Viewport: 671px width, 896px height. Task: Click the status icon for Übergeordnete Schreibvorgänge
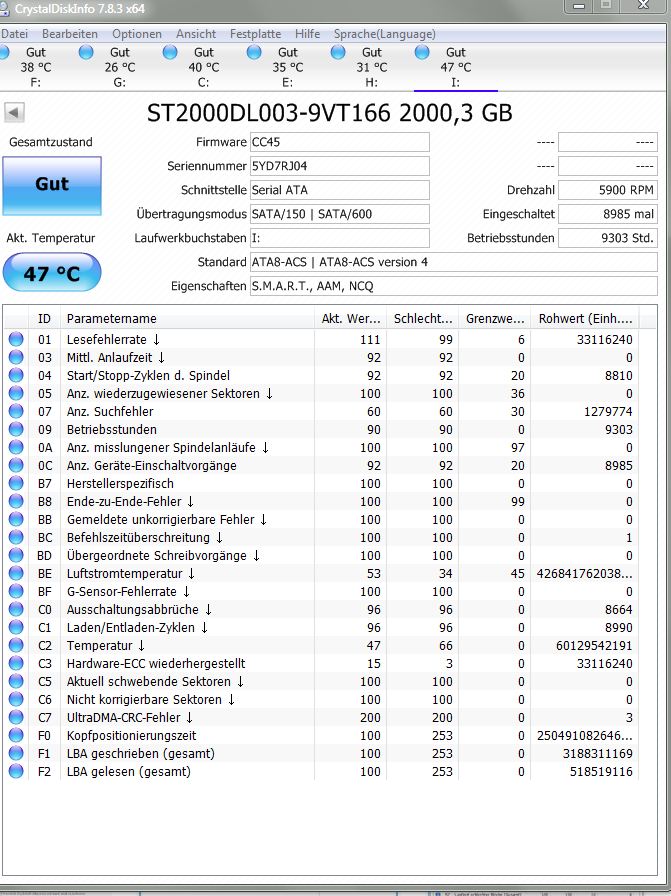point(16,555)
